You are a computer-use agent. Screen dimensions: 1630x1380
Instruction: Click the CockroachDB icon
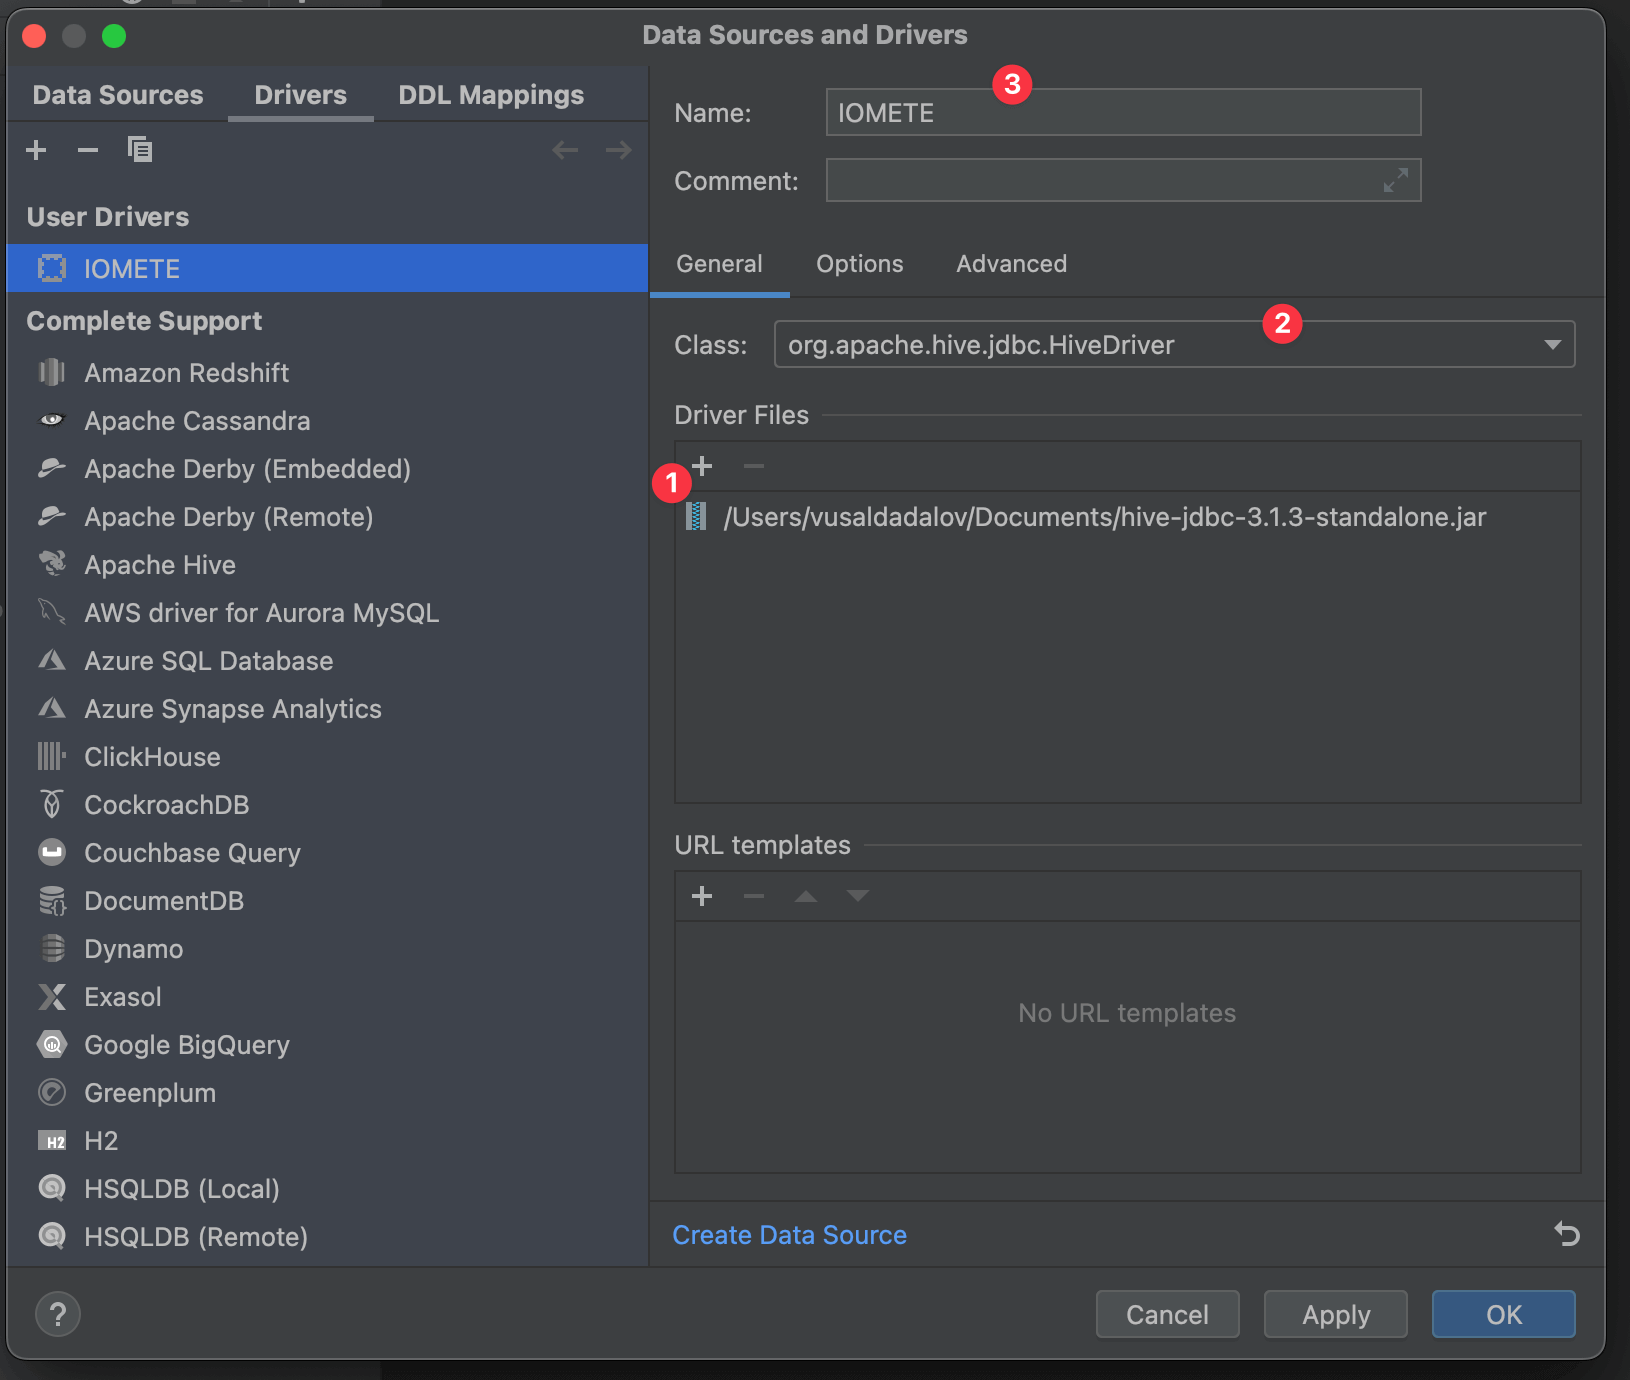click(x=52, y=804)
